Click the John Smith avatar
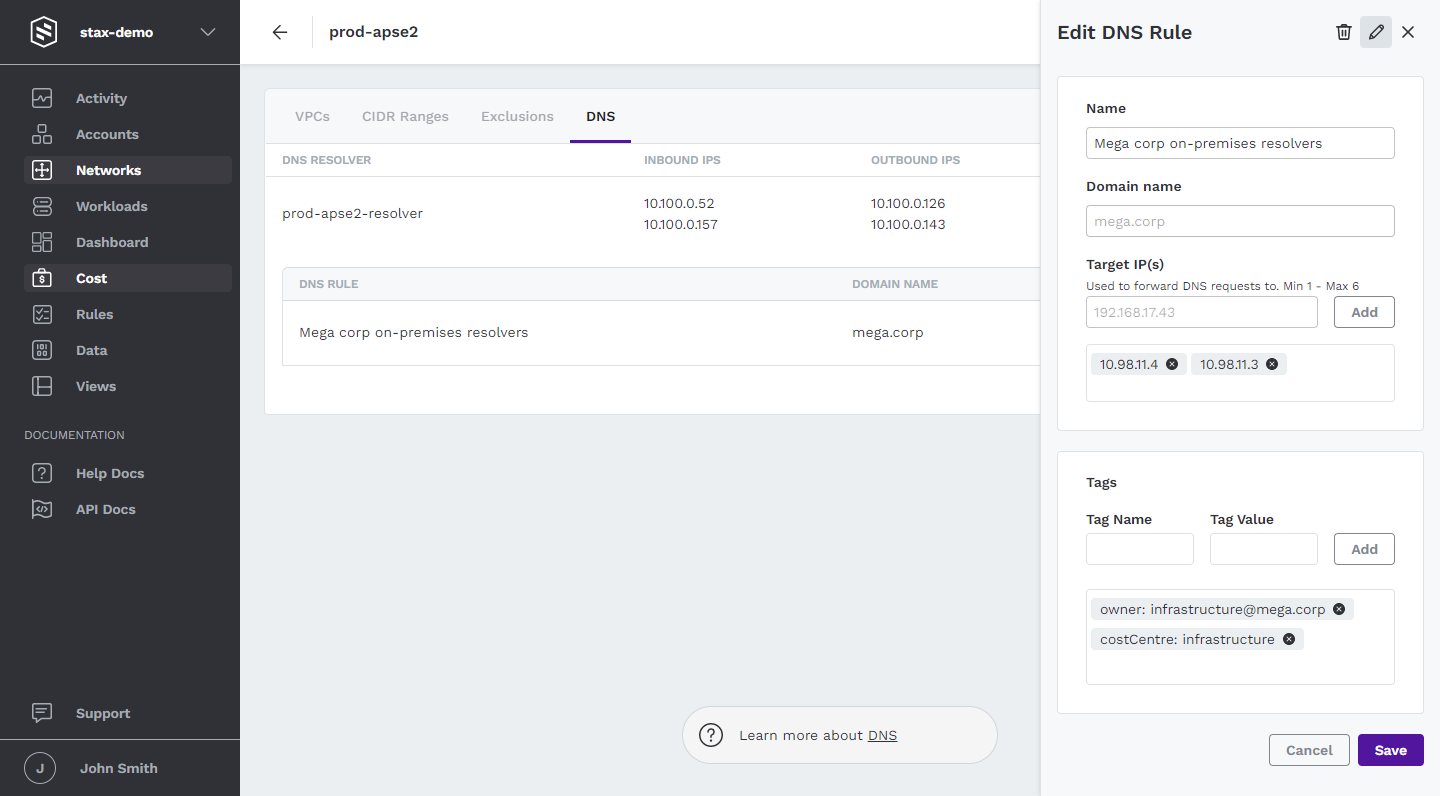Image resolution: width=1440 pixels, height=796 pixels. pos(40,768)
